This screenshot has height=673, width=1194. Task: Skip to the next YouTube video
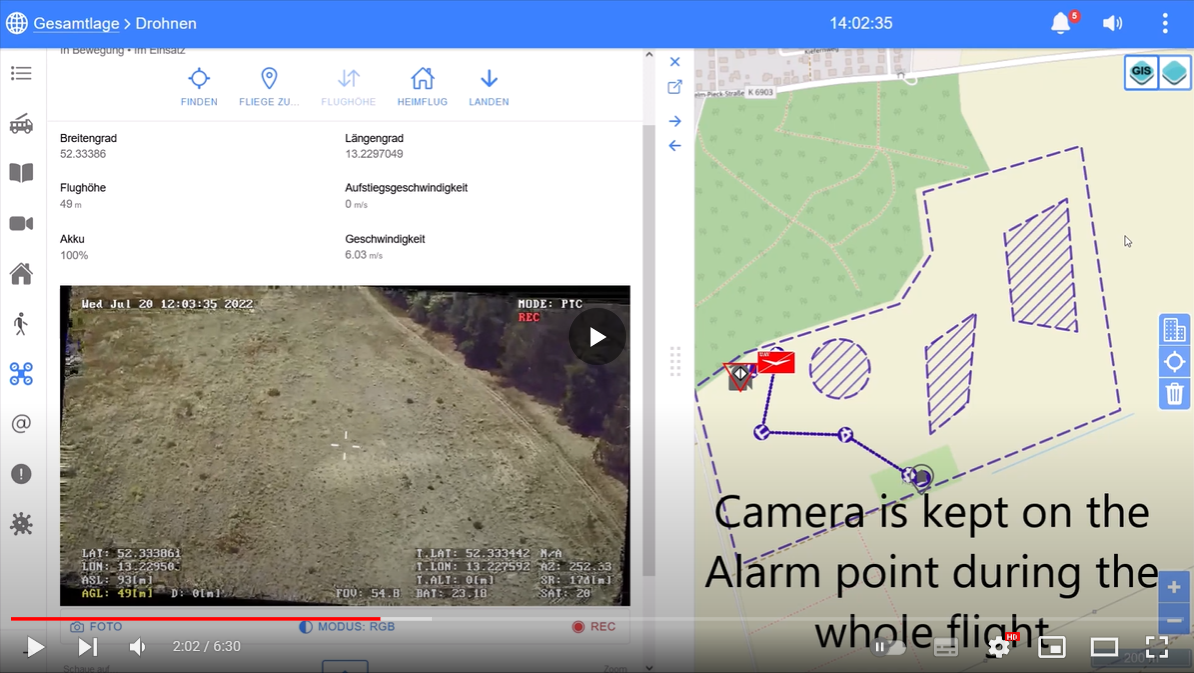click(x=88, y=647)
